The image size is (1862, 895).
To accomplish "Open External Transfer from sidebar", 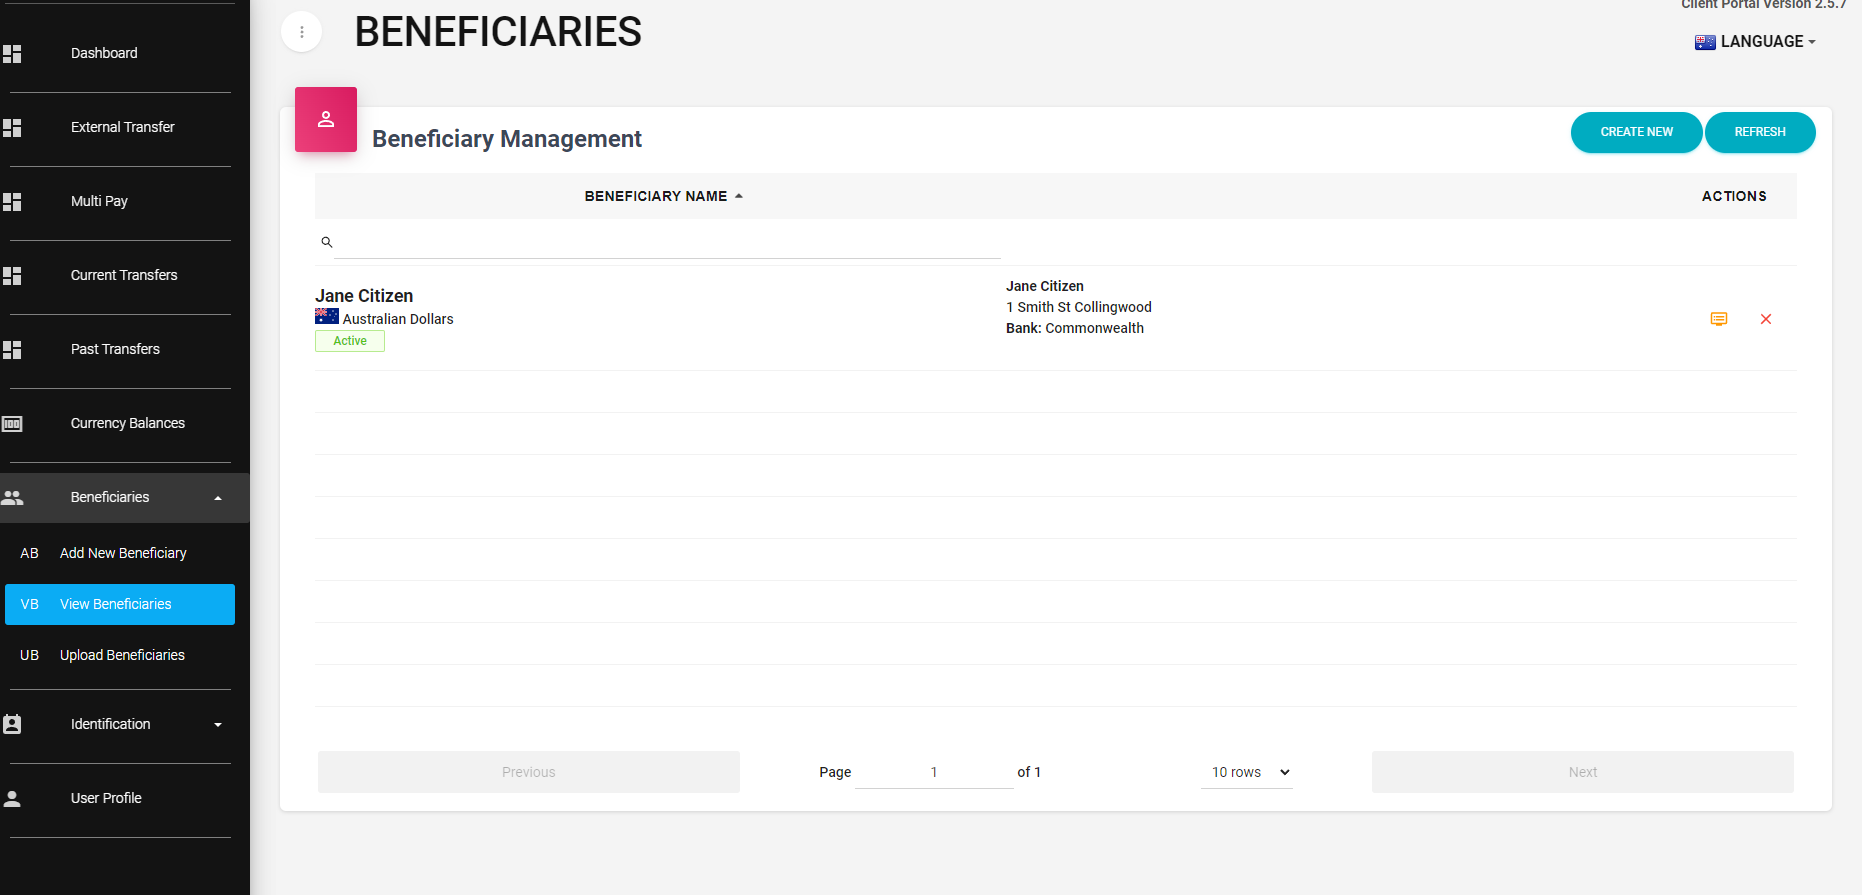I will pos(122,127).
